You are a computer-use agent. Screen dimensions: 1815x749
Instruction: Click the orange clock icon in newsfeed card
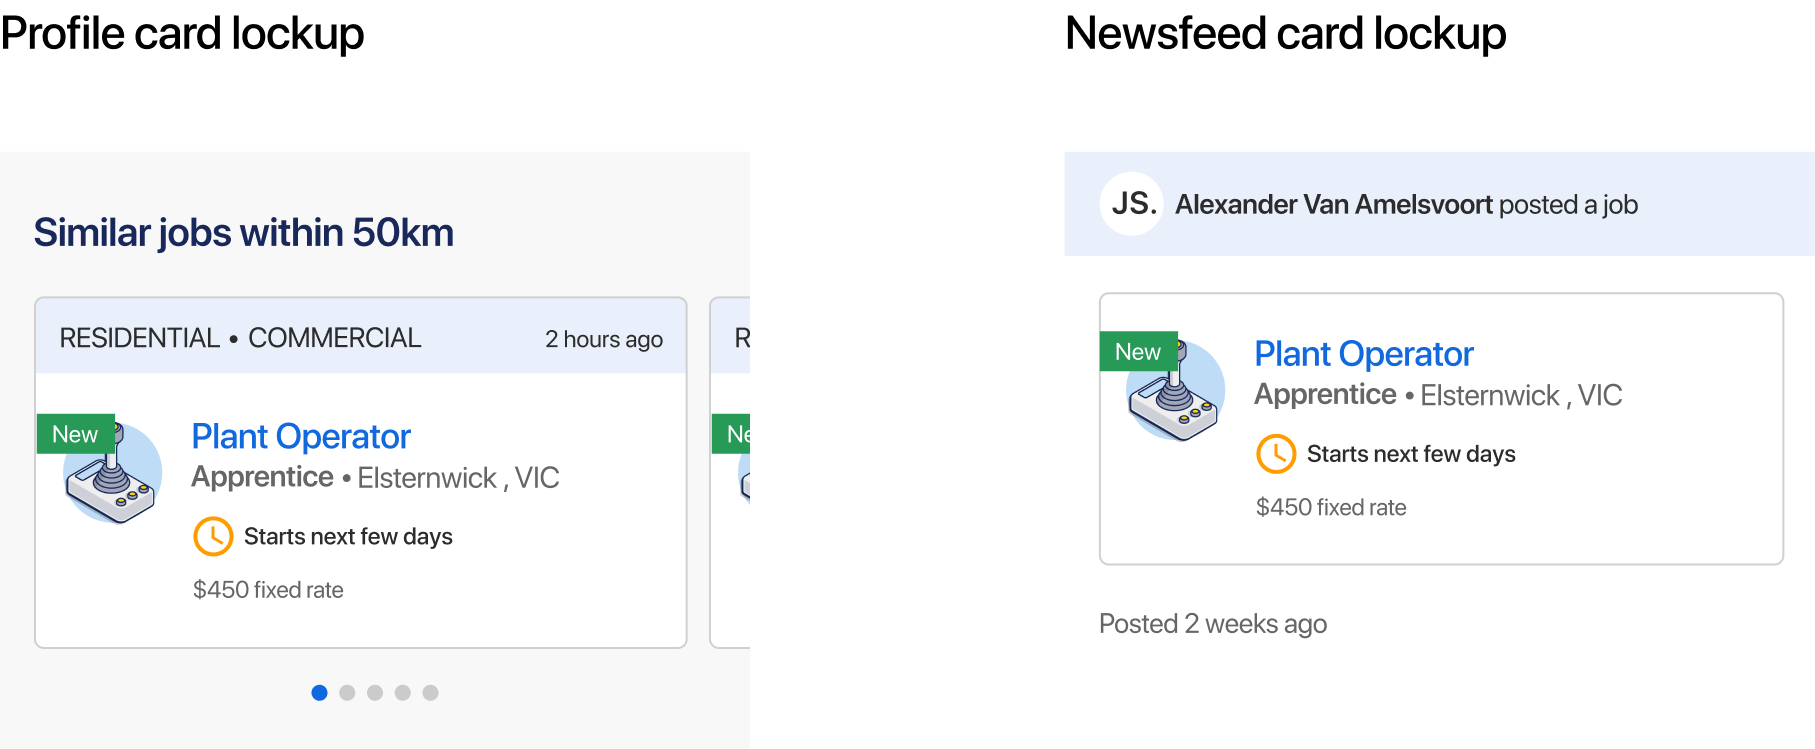point(1276,454)
